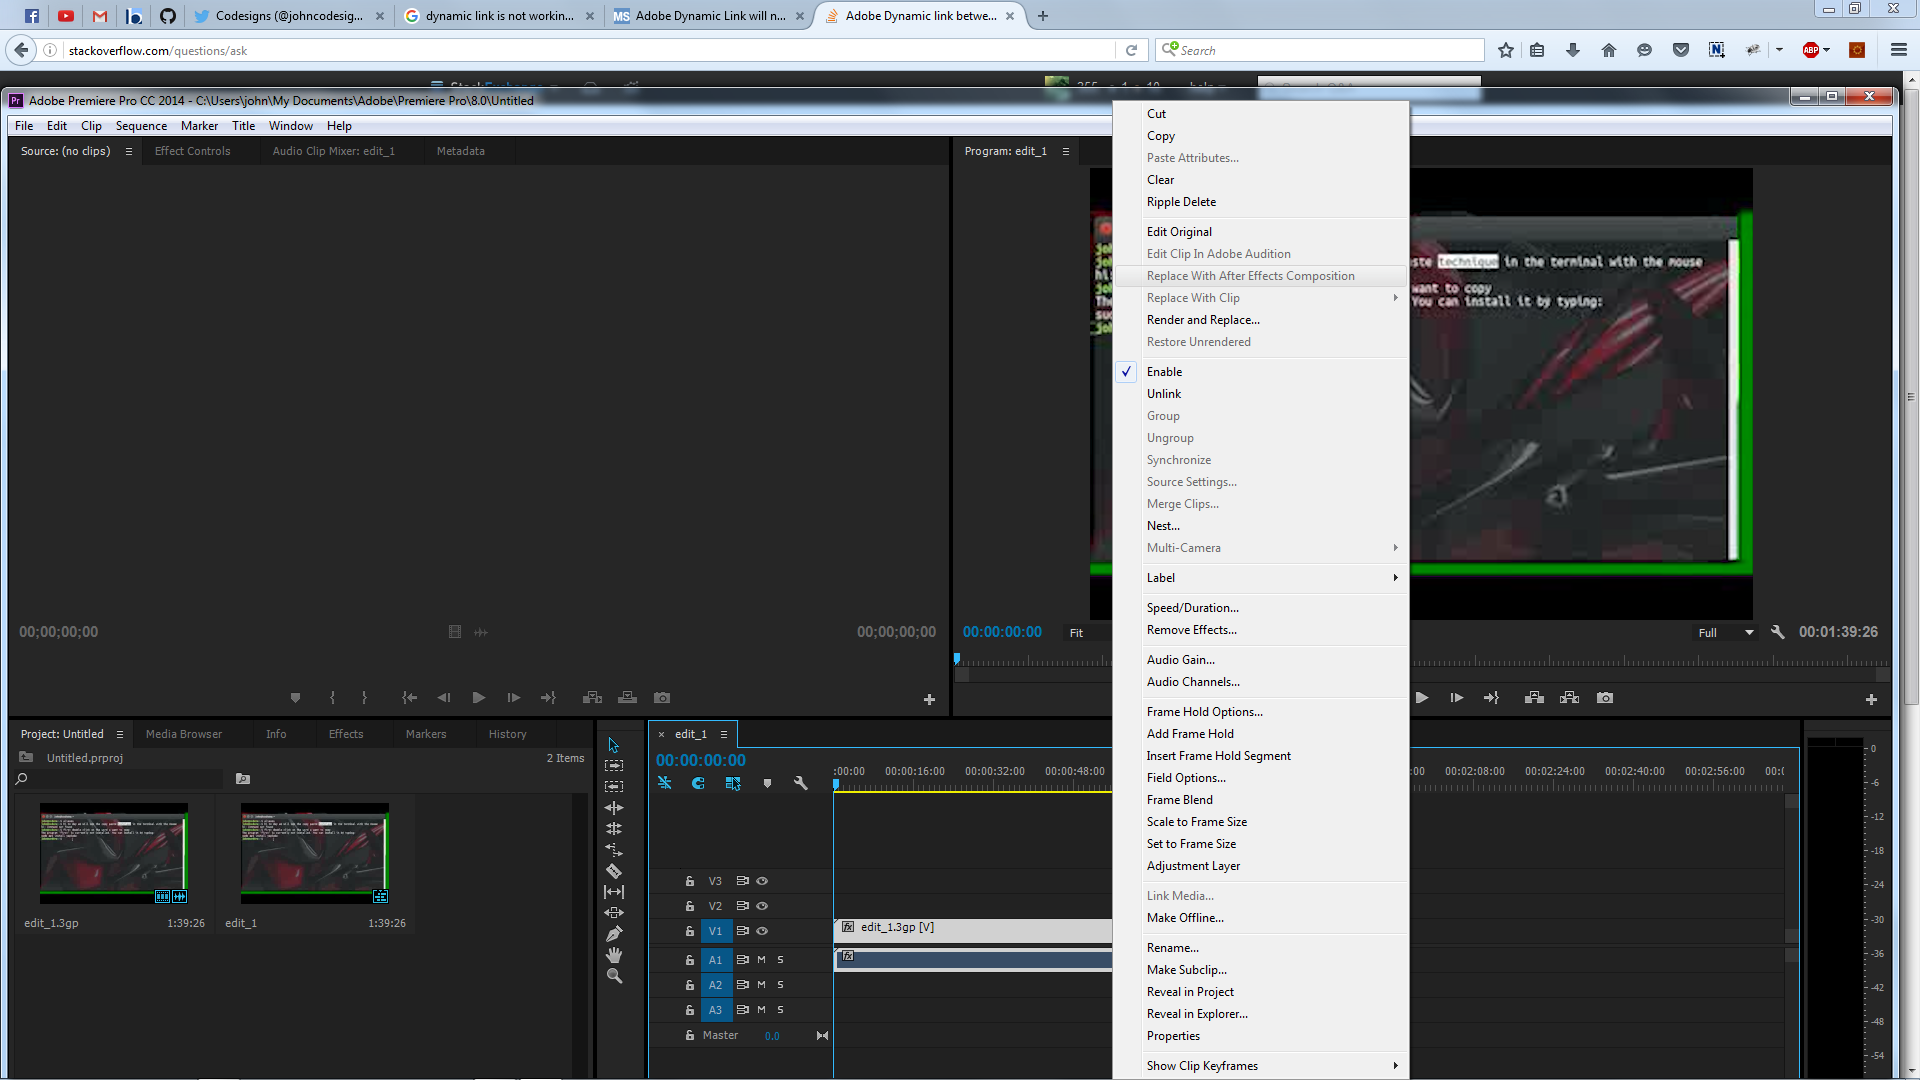The height and width of the screenshot is (1080, 1920).
Task: Expand the Label submenu arrow
Action: 1395,578
